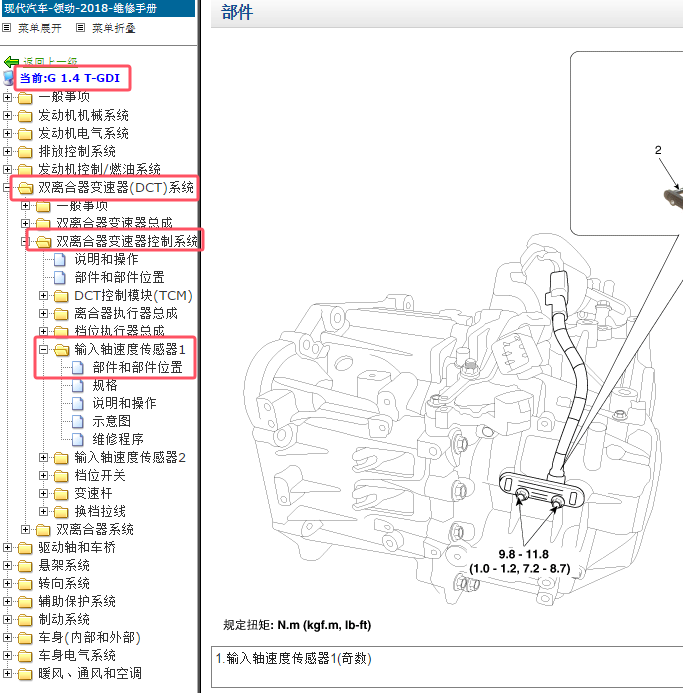
Task: Click the 部件 page heading
Action: (x=237, y=12)
